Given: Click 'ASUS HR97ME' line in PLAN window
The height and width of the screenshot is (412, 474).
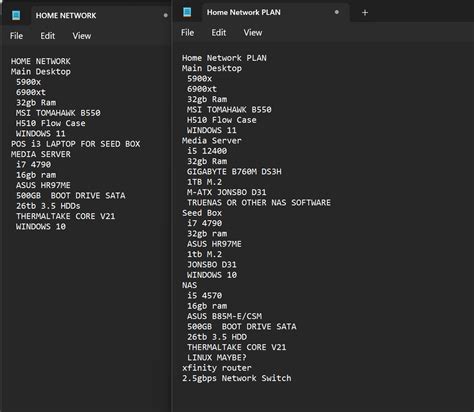Looking at the screenshot, I should pyautogui.click(x=214, y=244).
